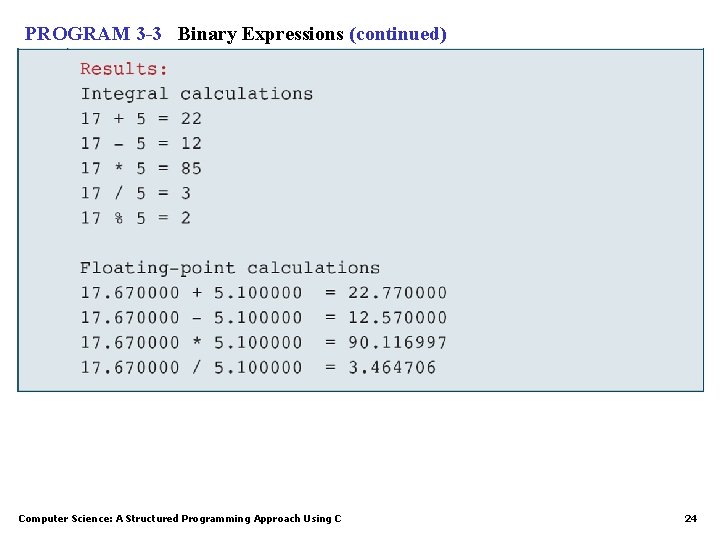Select the 'Integral calculations' line
The width and height of the screenshot is (720, 540).
tap(197, 94)
